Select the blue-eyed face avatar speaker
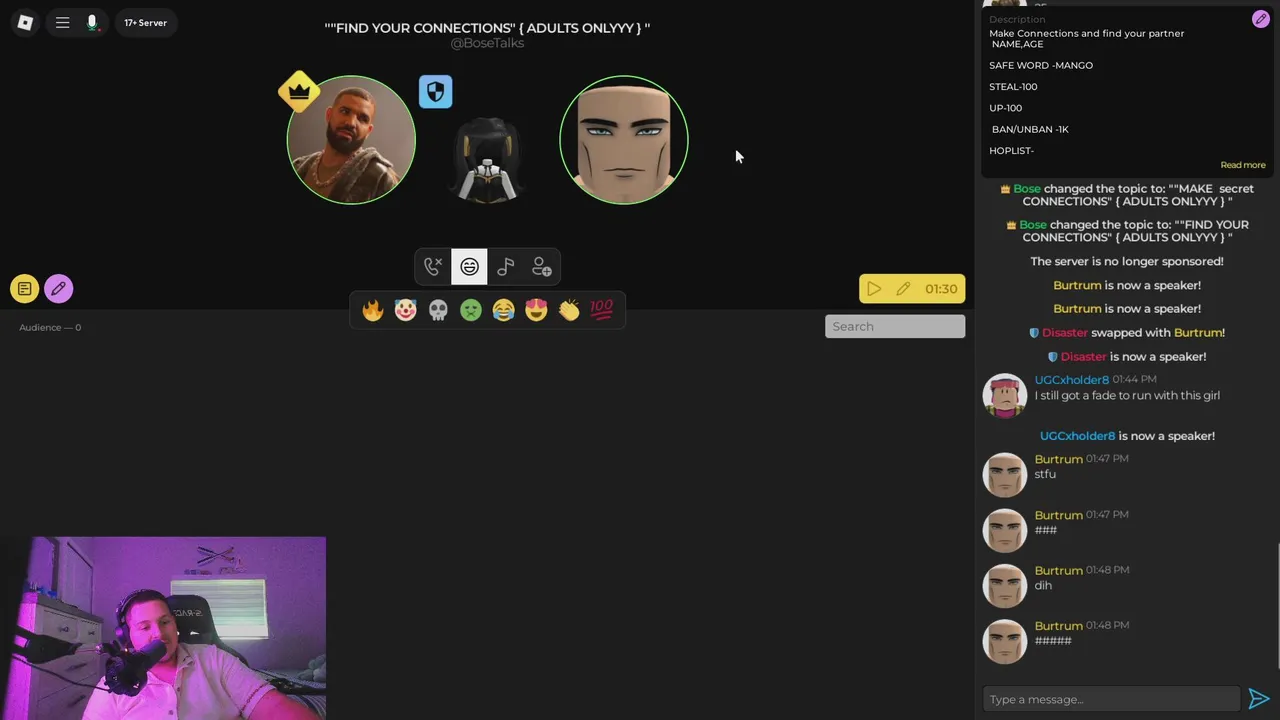 (624, 140)
